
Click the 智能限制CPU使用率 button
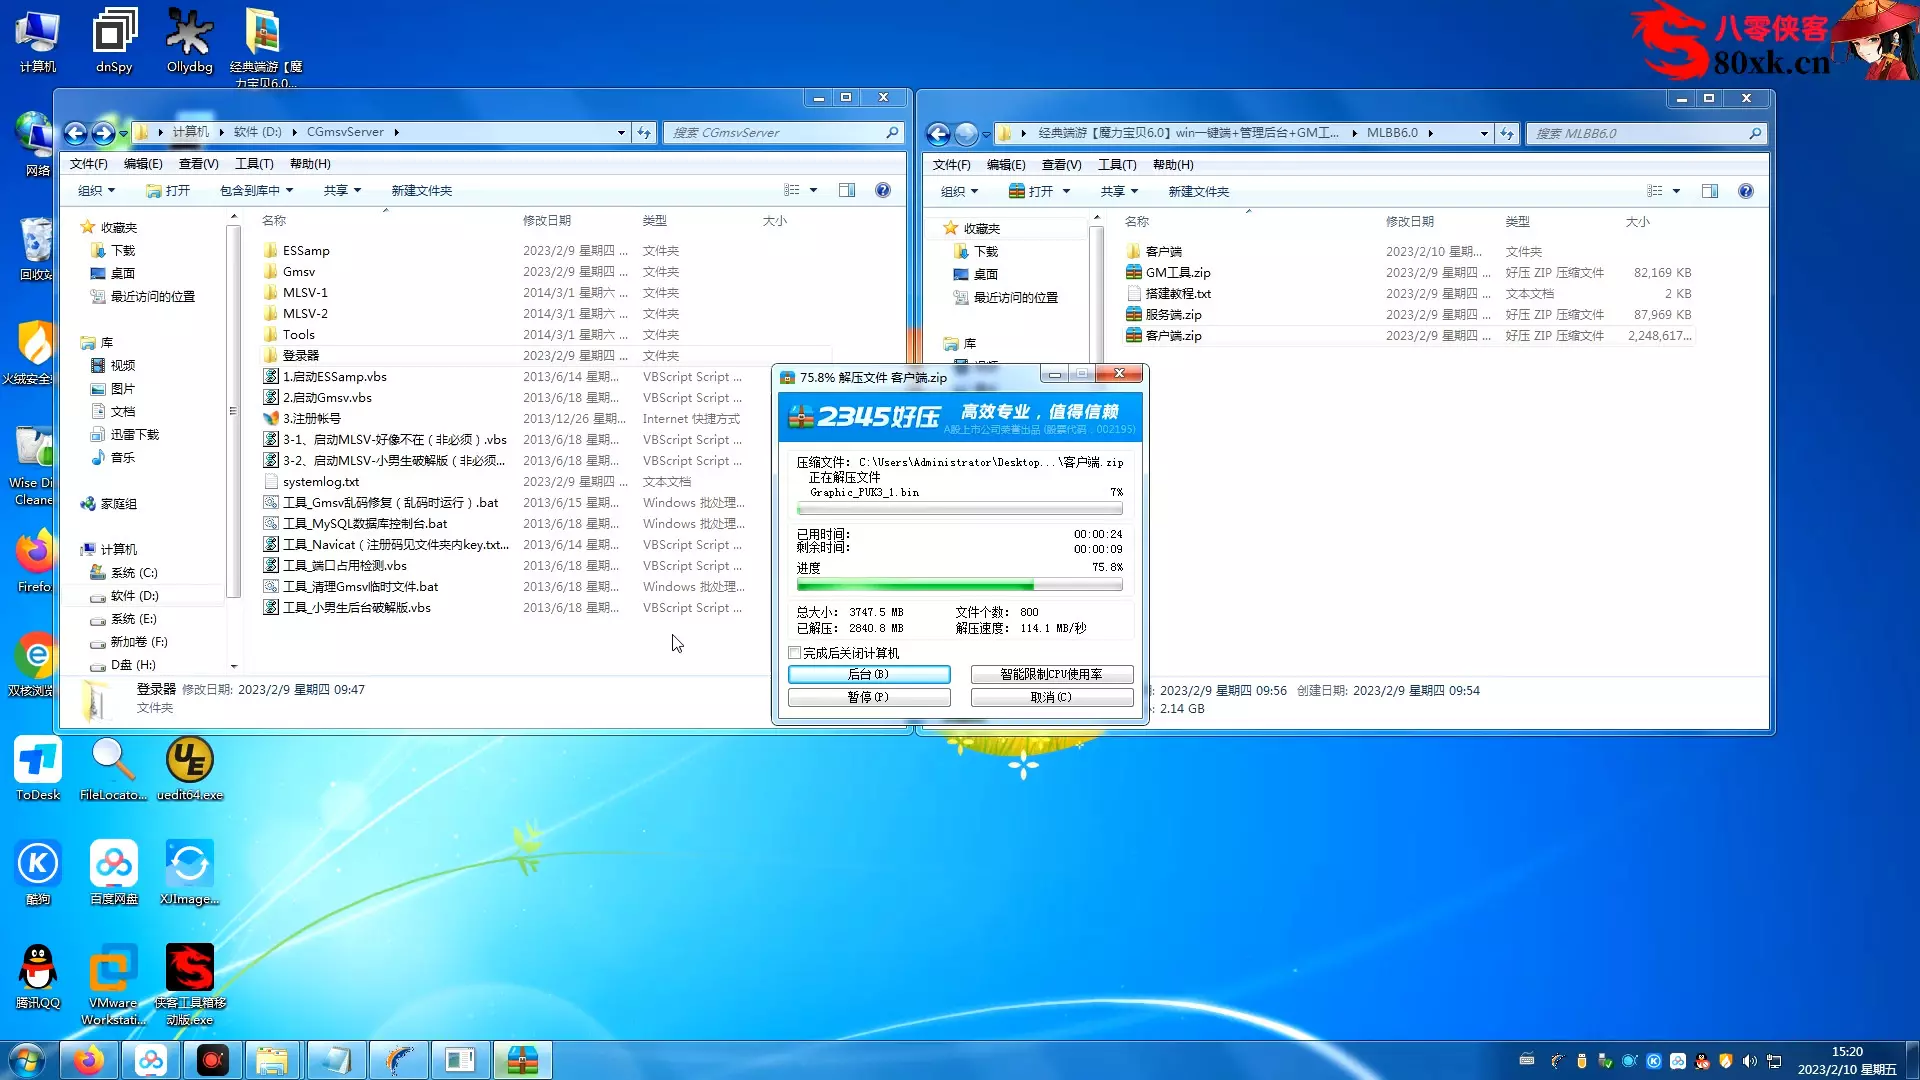[x=1051, y=674]
